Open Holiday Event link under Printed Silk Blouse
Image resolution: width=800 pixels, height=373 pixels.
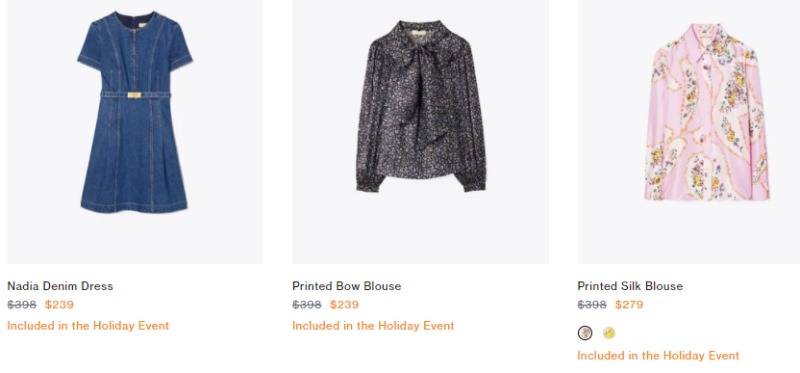coord(658,355)
